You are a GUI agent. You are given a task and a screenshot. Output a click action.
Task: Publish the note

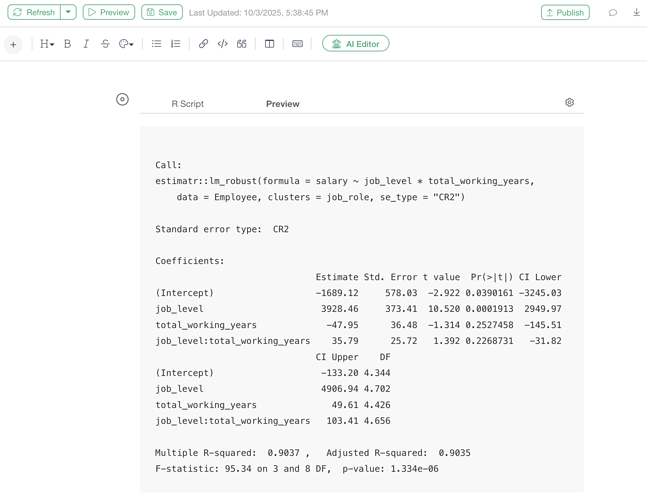point(565,13)
